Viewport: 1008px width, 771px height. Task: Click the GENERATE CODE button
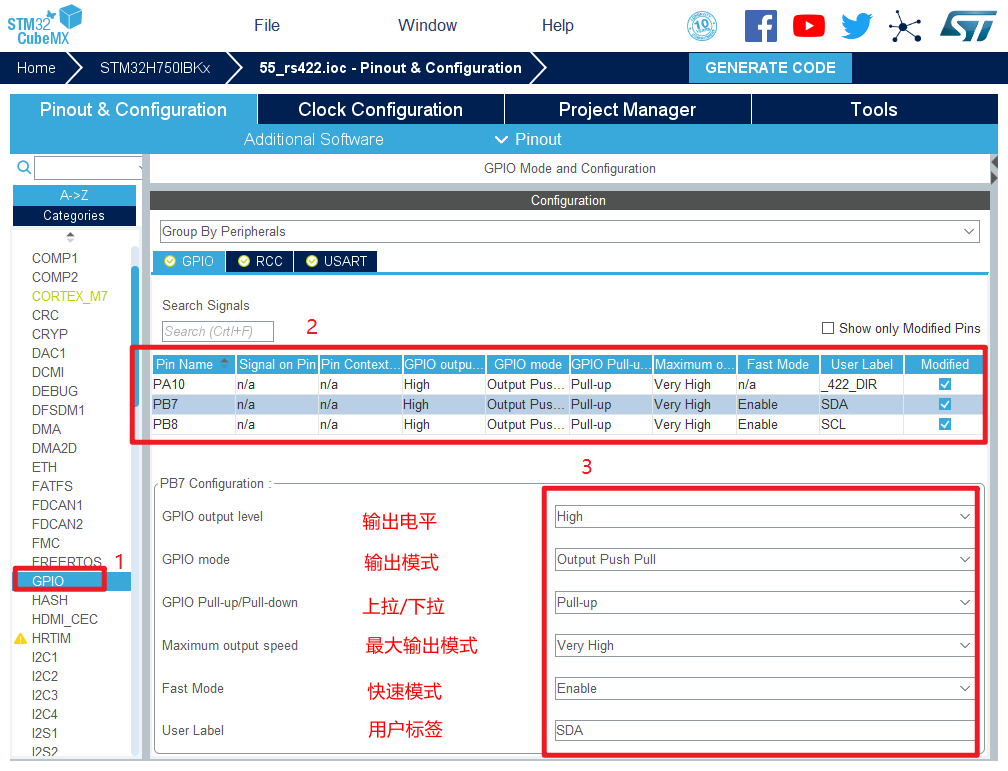[770, 68]
